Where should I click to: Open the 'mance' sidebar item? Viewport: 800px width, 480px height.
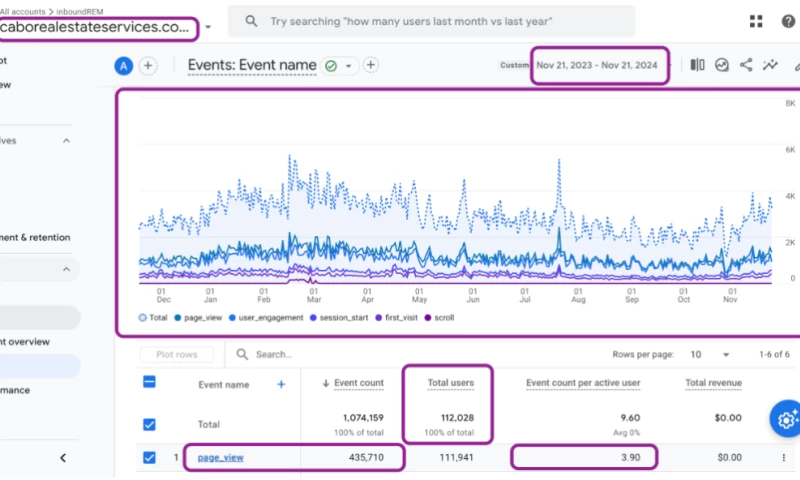coord(15,390)
